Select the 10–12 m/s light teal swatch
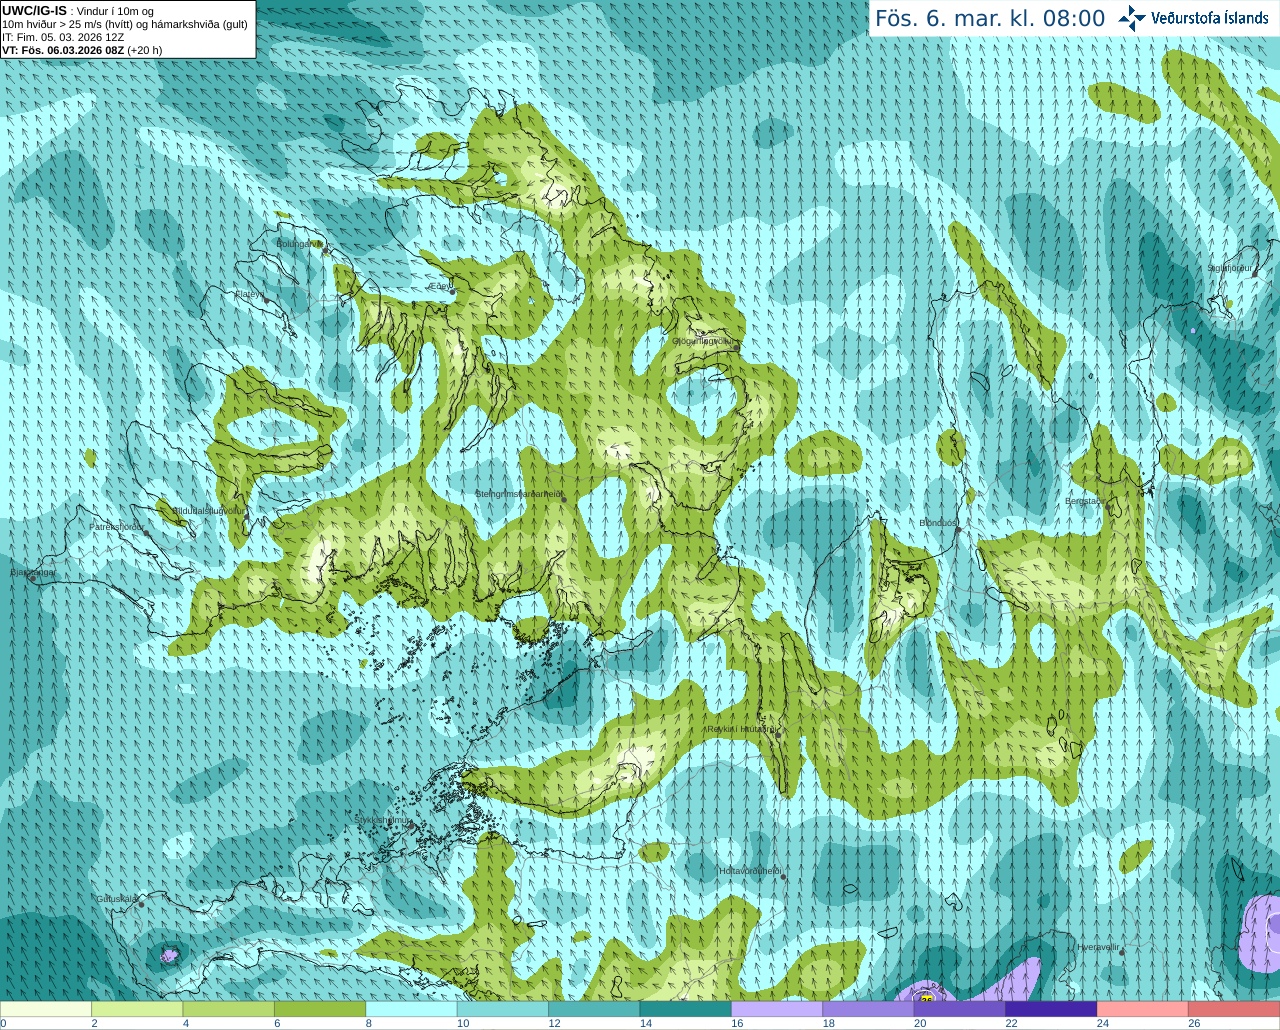1280x1030 pixels. click(503, 1009)
